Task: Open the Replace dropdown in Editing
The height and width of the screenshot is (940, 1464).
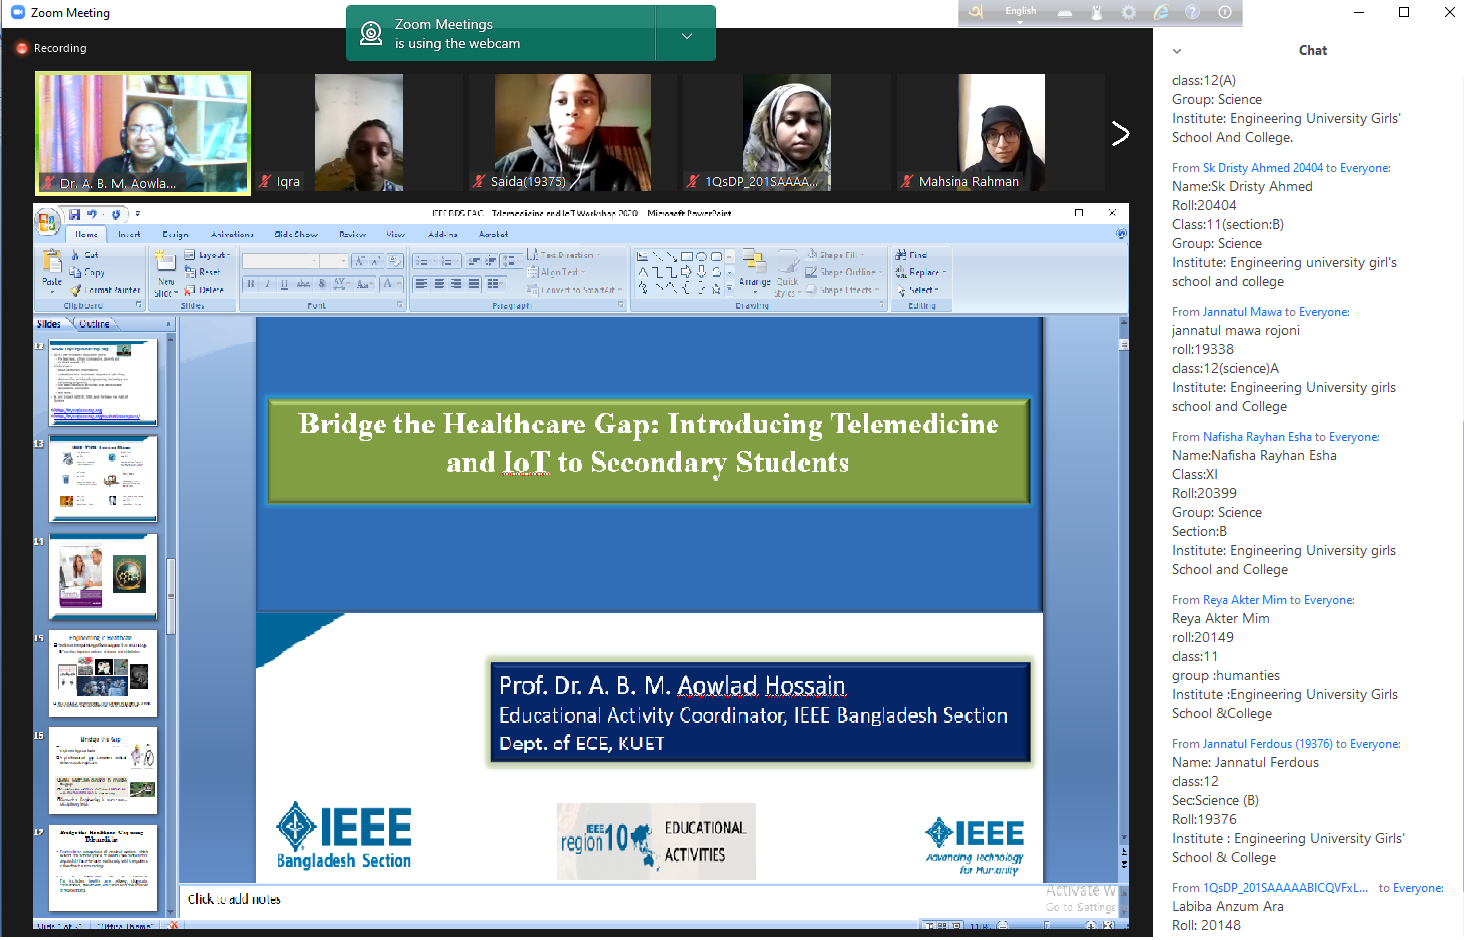Action: (920, 272)
